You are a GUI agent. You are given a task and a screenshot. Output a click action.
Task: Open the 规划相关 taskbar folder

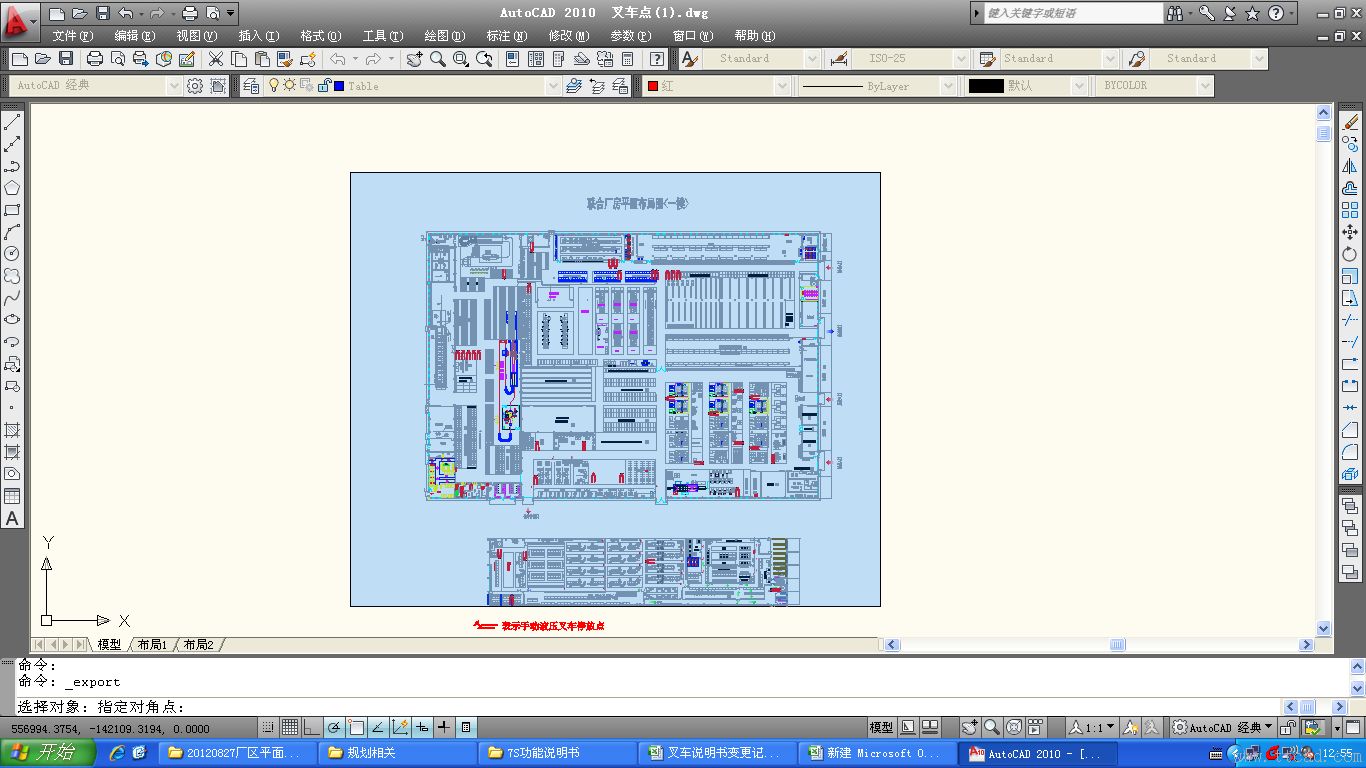[x=398, y=753]
